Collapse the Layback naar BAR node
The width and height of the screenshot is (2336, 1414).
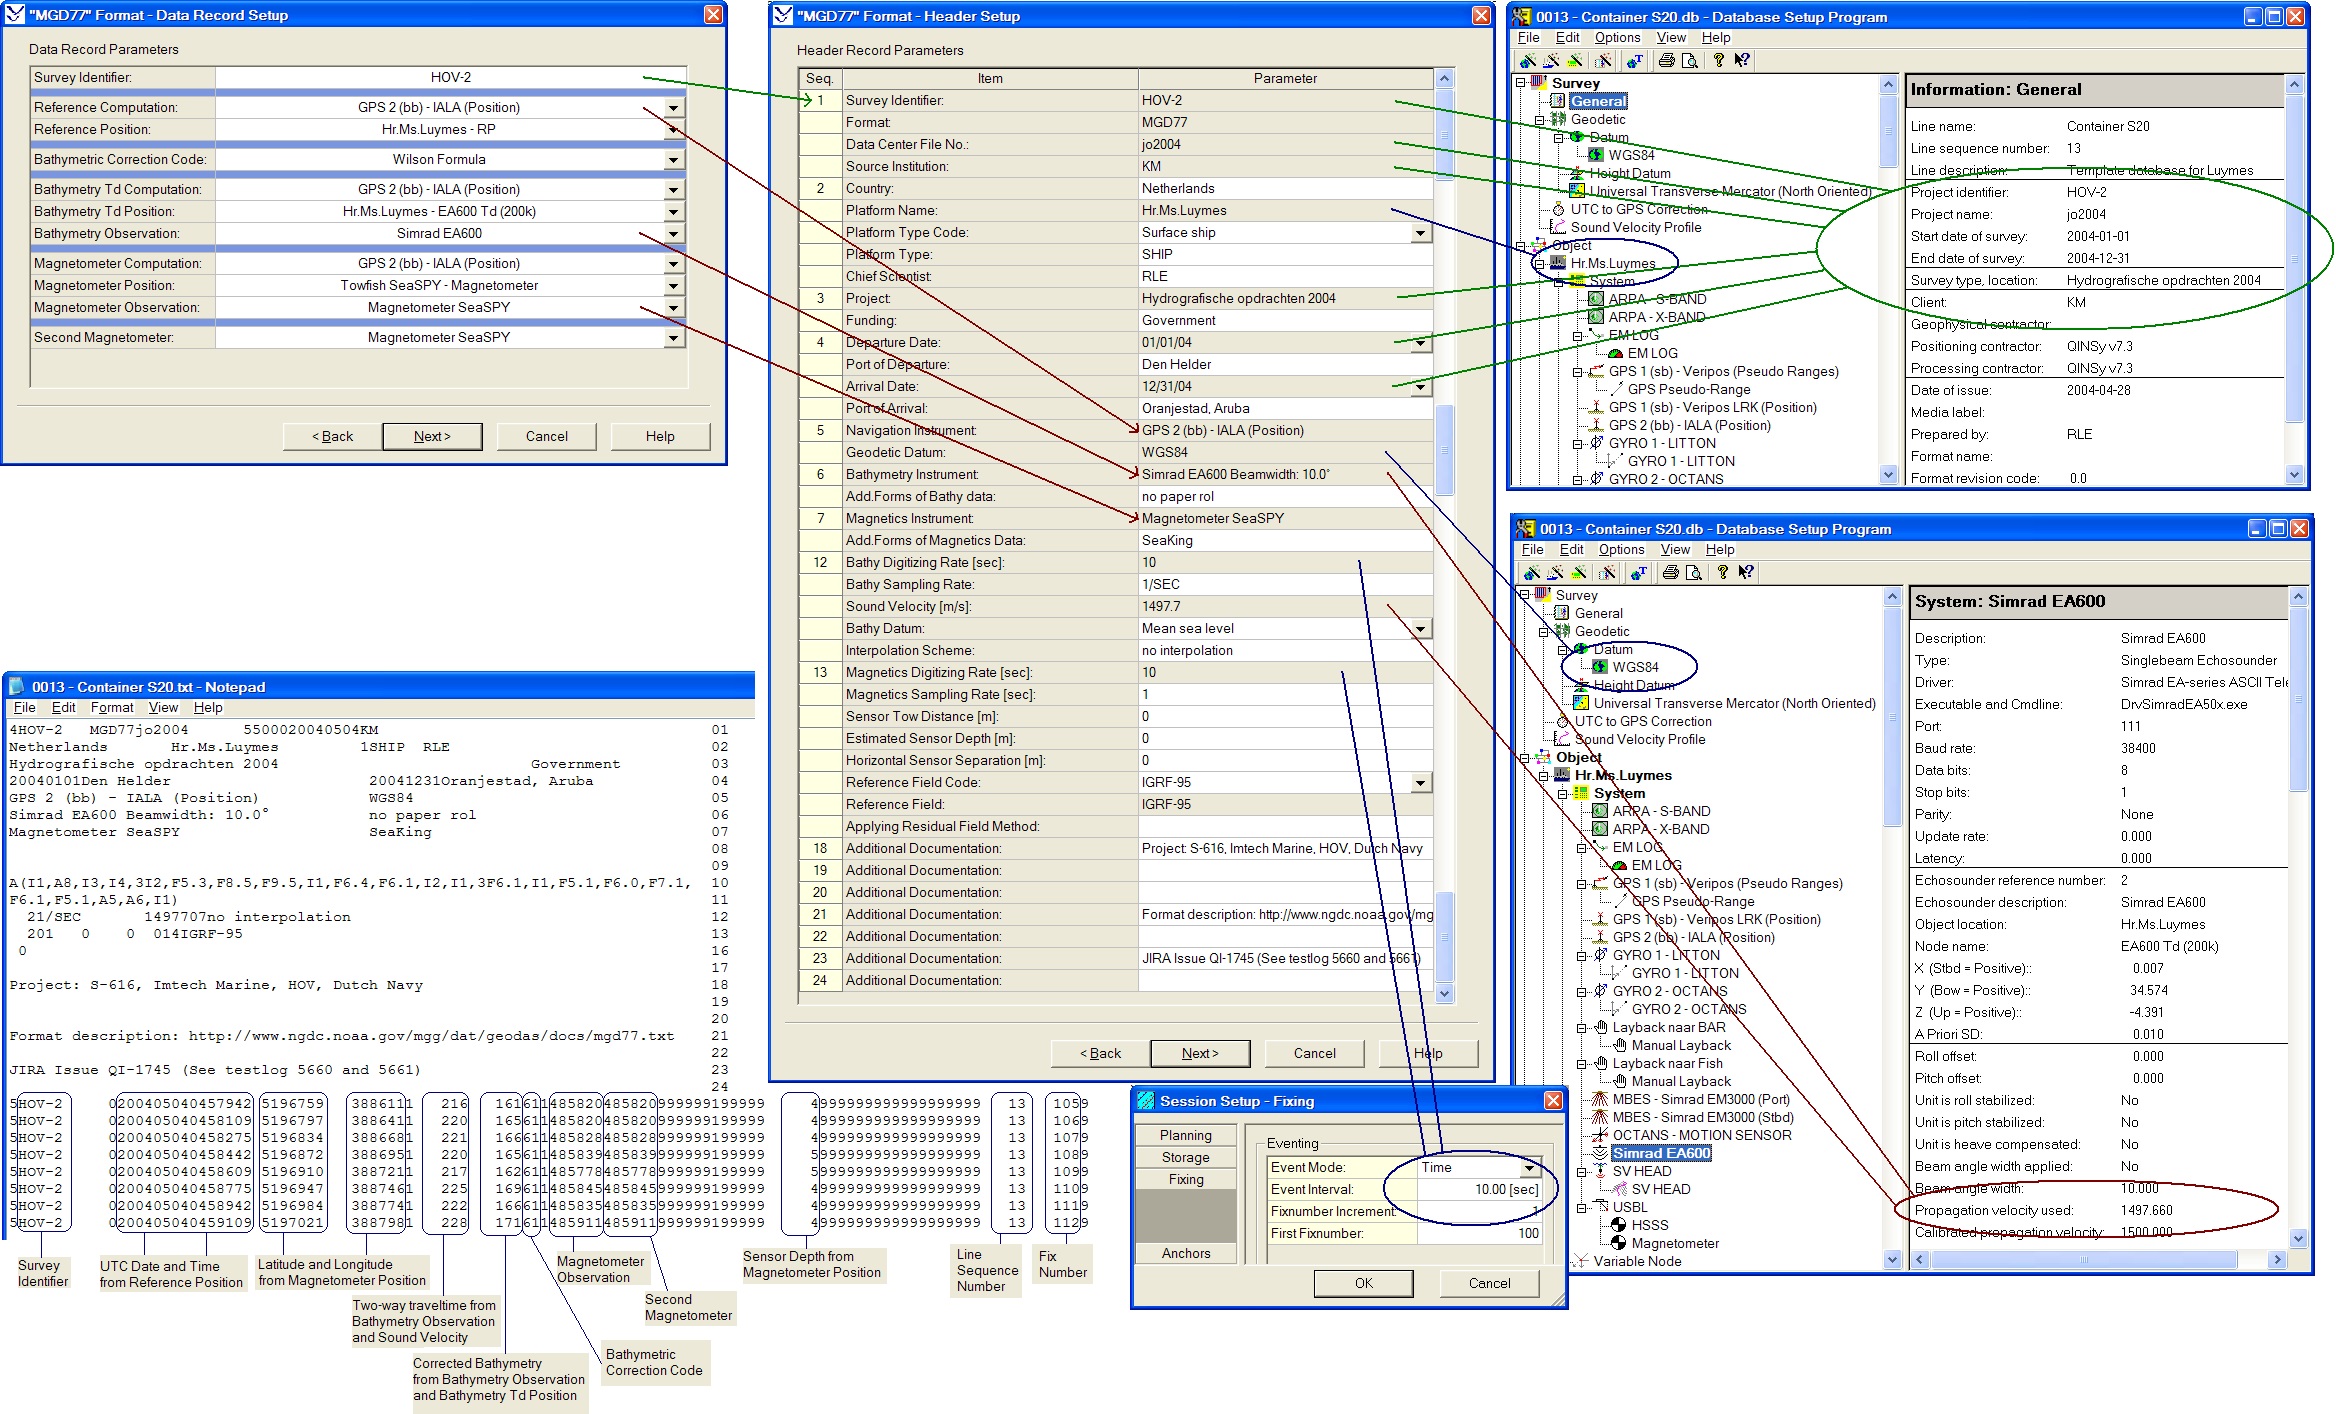pyautogui.click(x=1582, y=1028)
